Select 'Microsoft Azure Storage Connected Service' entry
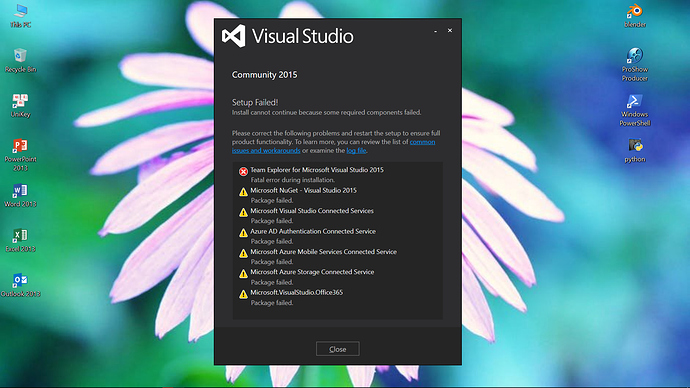The image size is (690, 388). tap(312, 272)
